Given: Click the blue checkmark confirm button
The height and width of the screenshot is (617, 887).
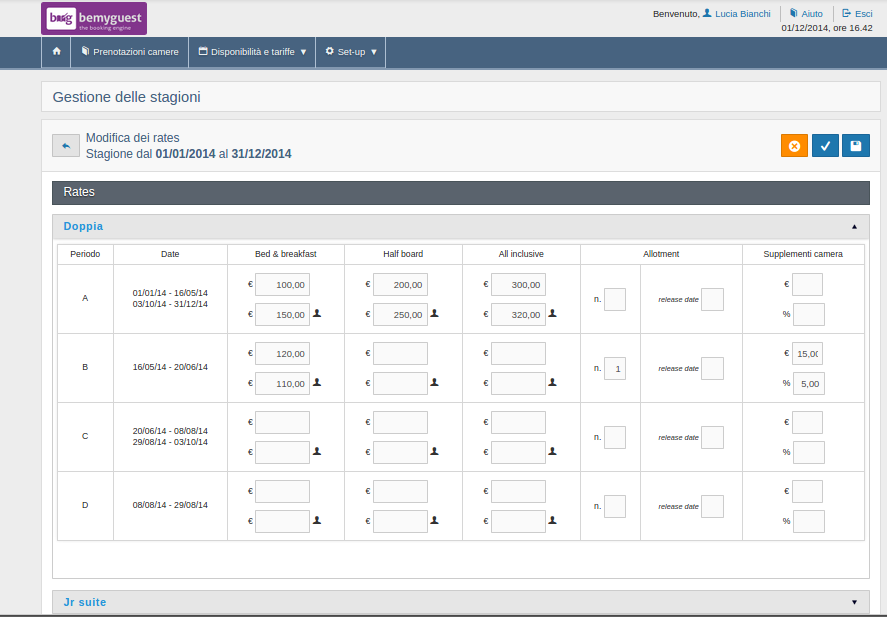Looking at the screenshot, I should coord(825,146).
